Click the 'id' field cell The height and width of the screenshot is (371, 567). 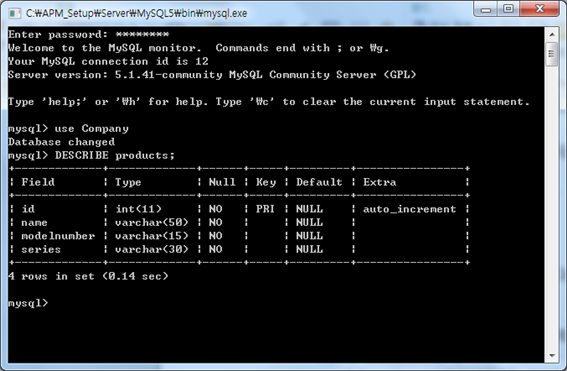[x=28, y=209]
